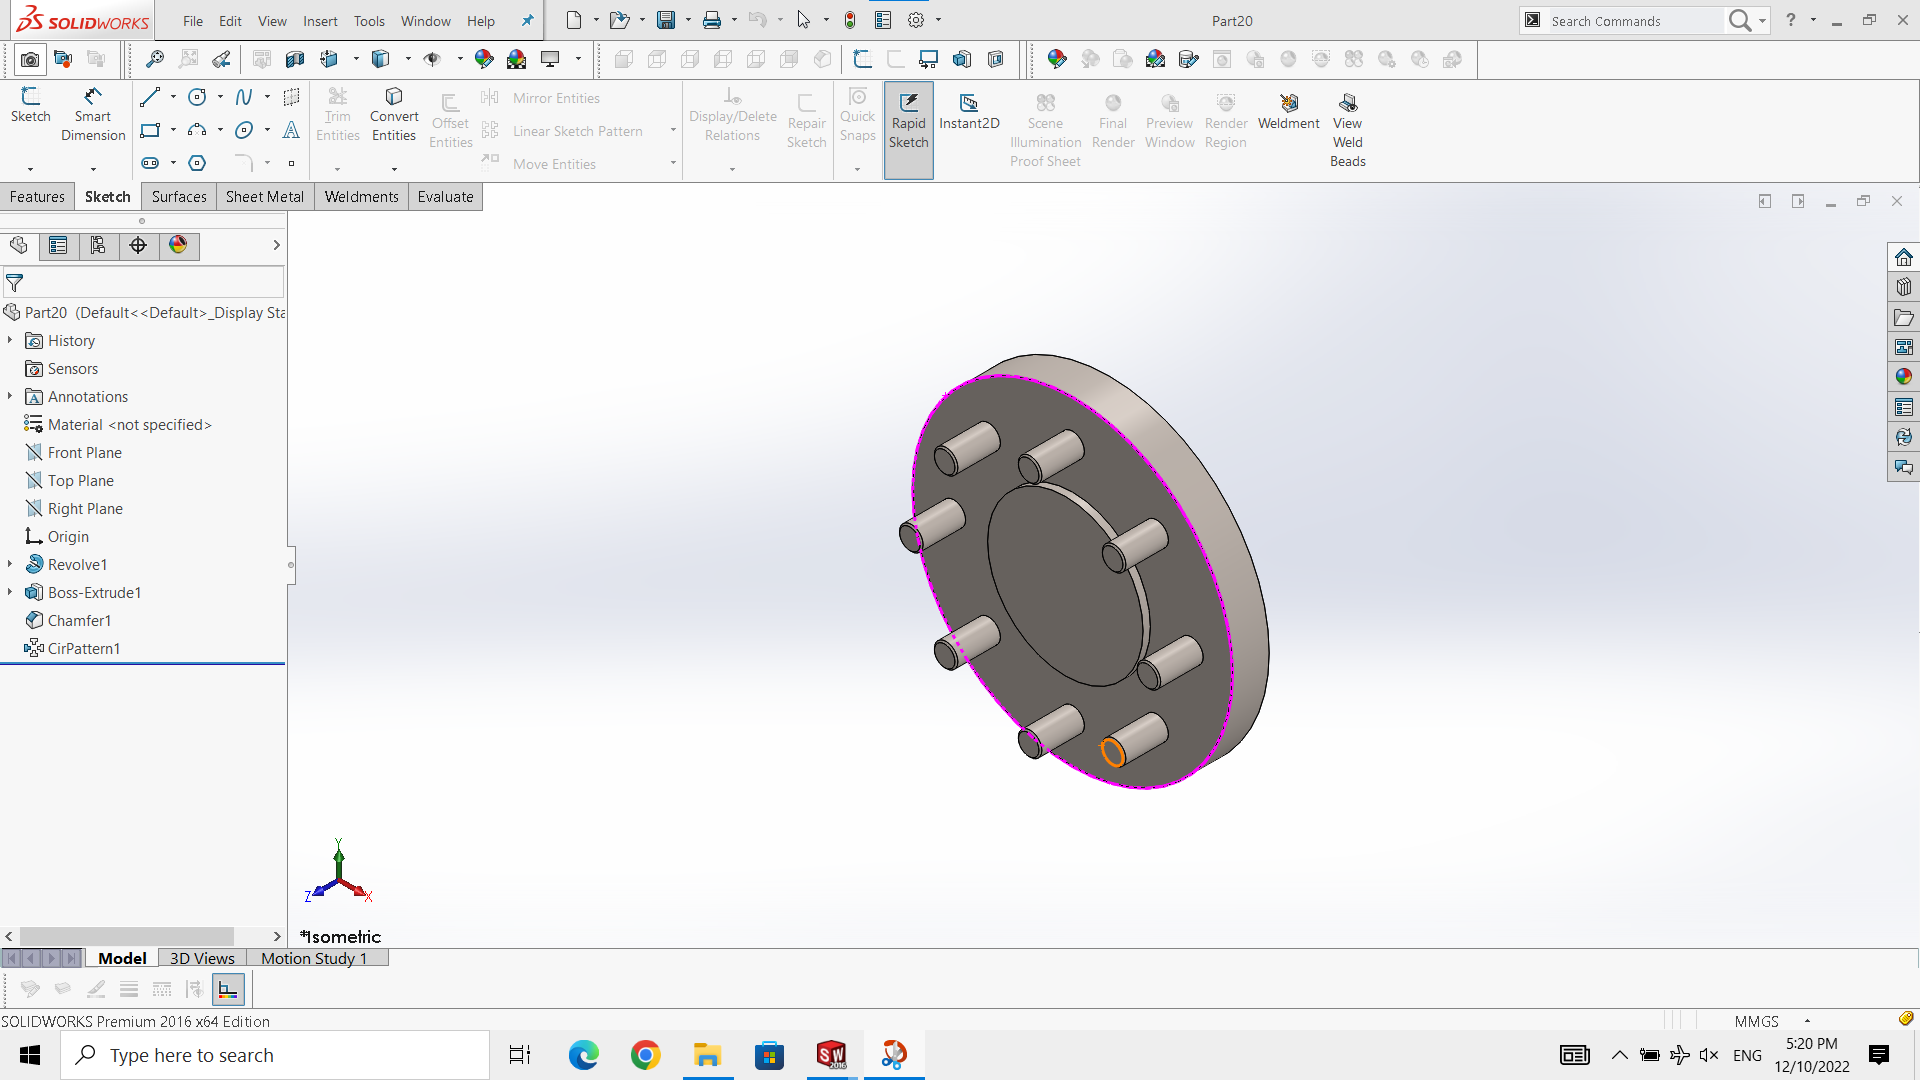The height and width of the screenshot is (1080, 1920).
Task: Open the ConfigurationManager tab
Action: [x=98, y=246]
